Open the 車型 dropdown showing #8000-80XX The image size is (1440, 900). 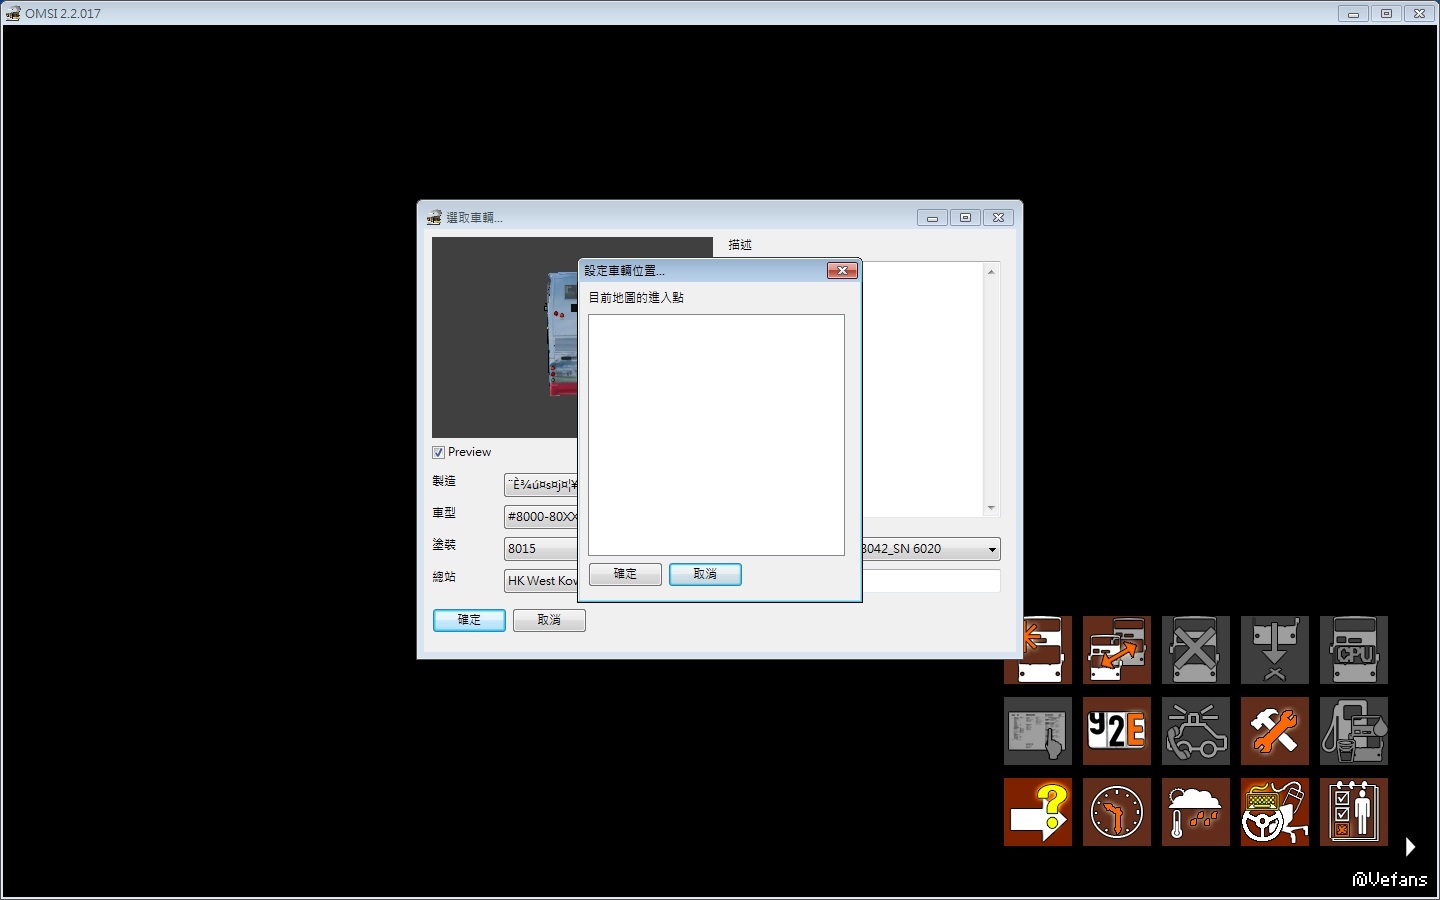pyautogui.click(x=541, y=517)
